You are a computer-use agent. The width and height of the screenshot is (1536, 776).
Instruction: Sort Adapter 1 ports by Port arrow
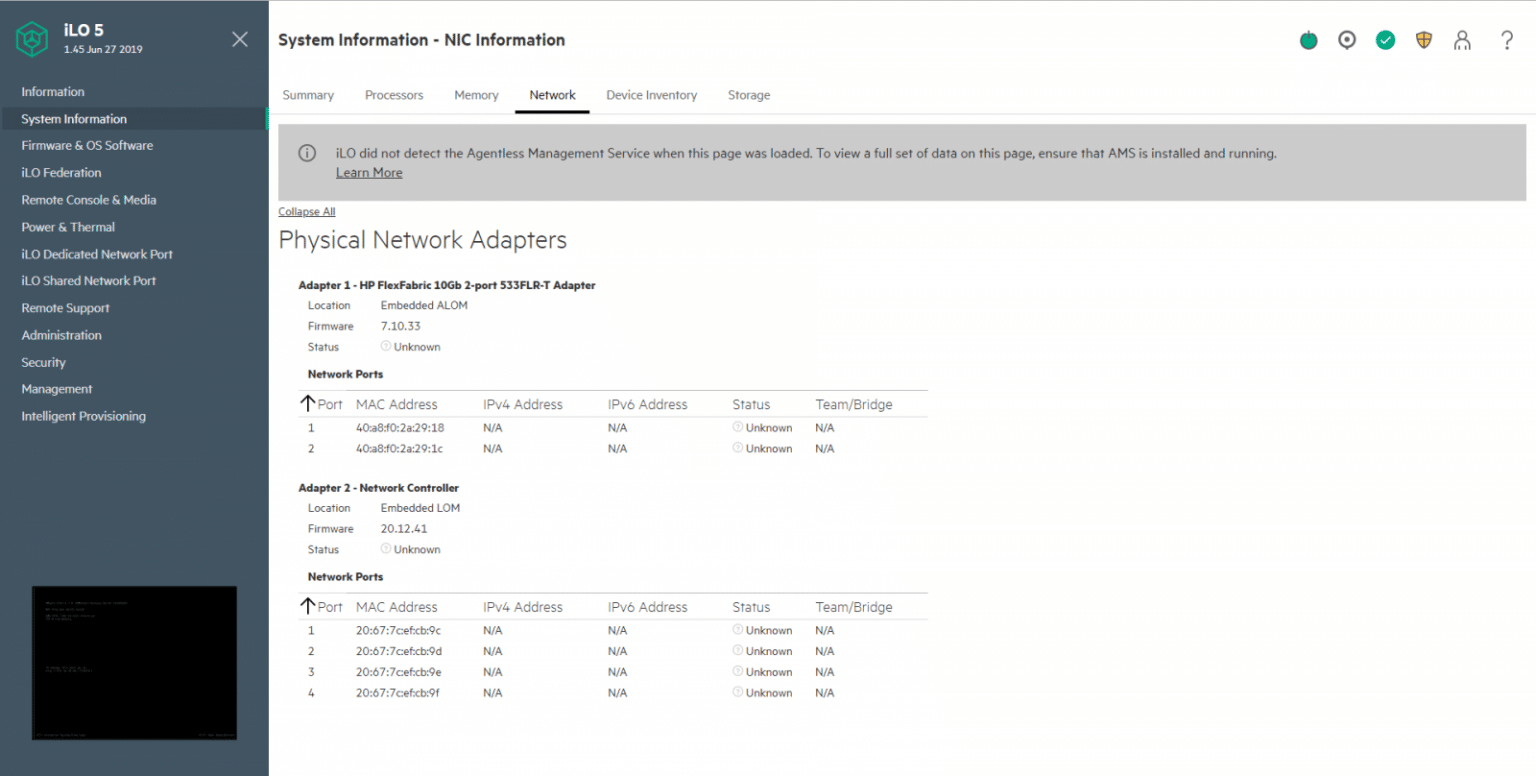[307, 404]
